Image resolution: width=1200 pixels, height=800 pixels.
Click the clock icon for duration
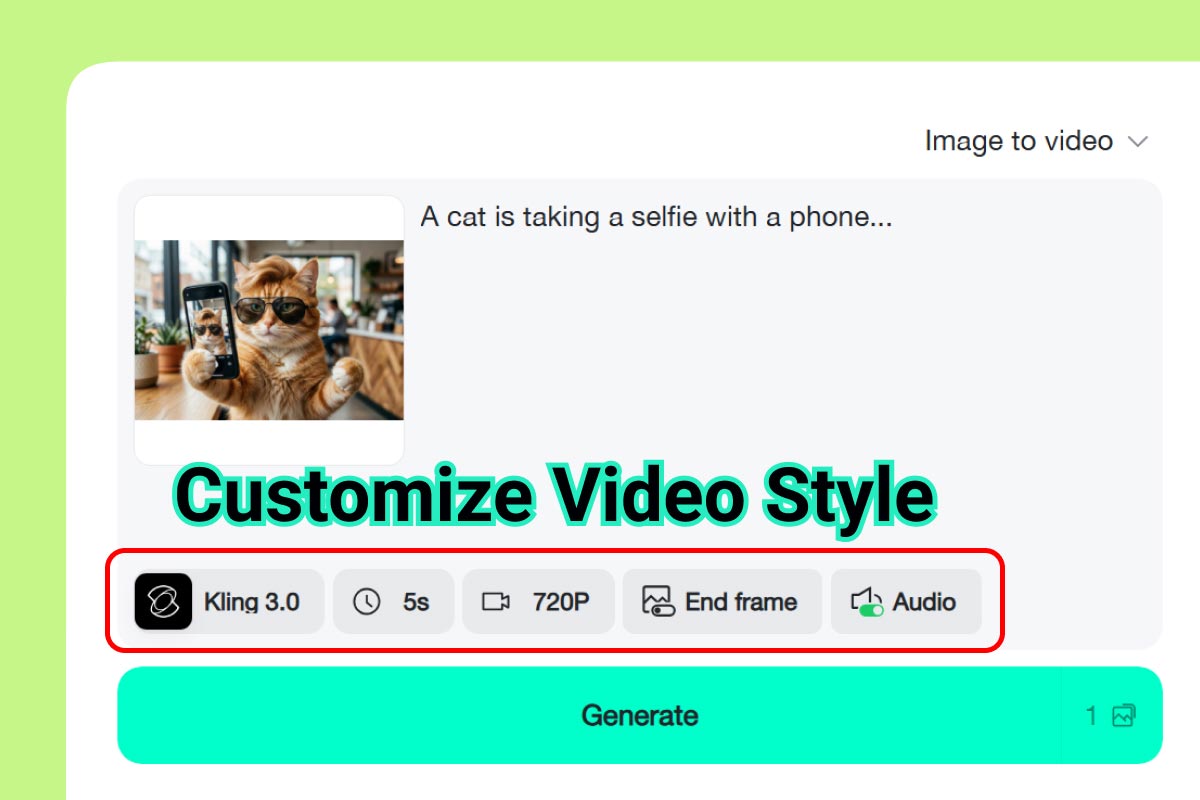click(367, 602)
